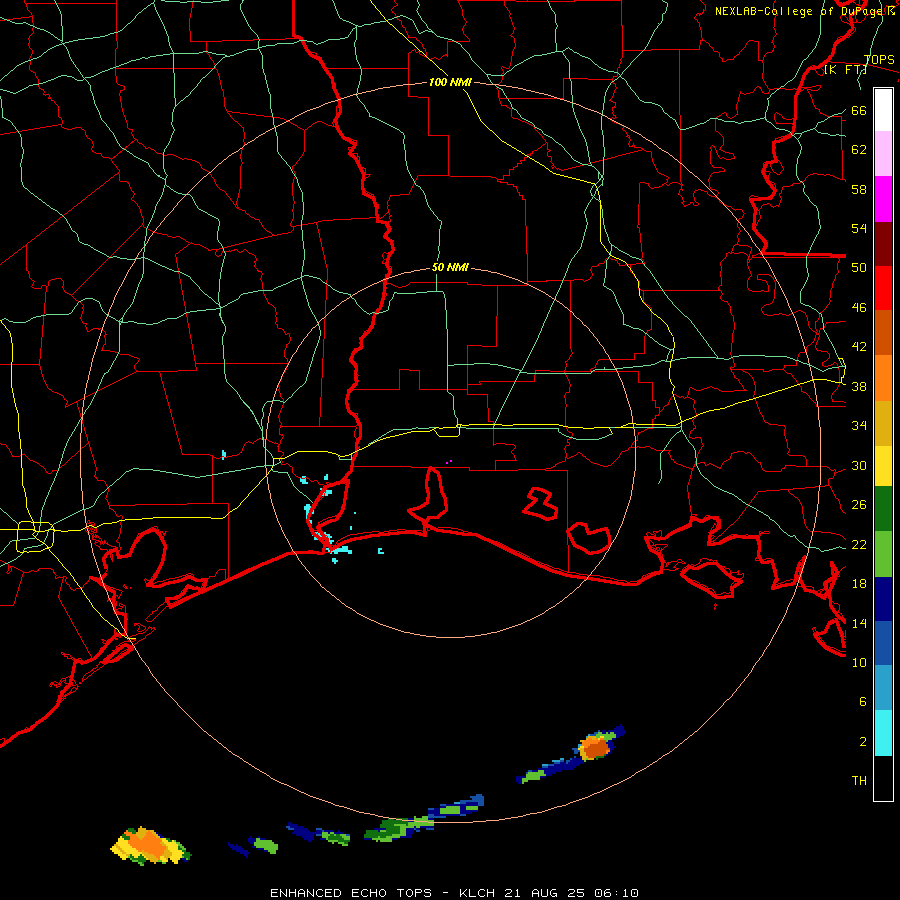Click the "42" legend value

(x=859, y=347)
